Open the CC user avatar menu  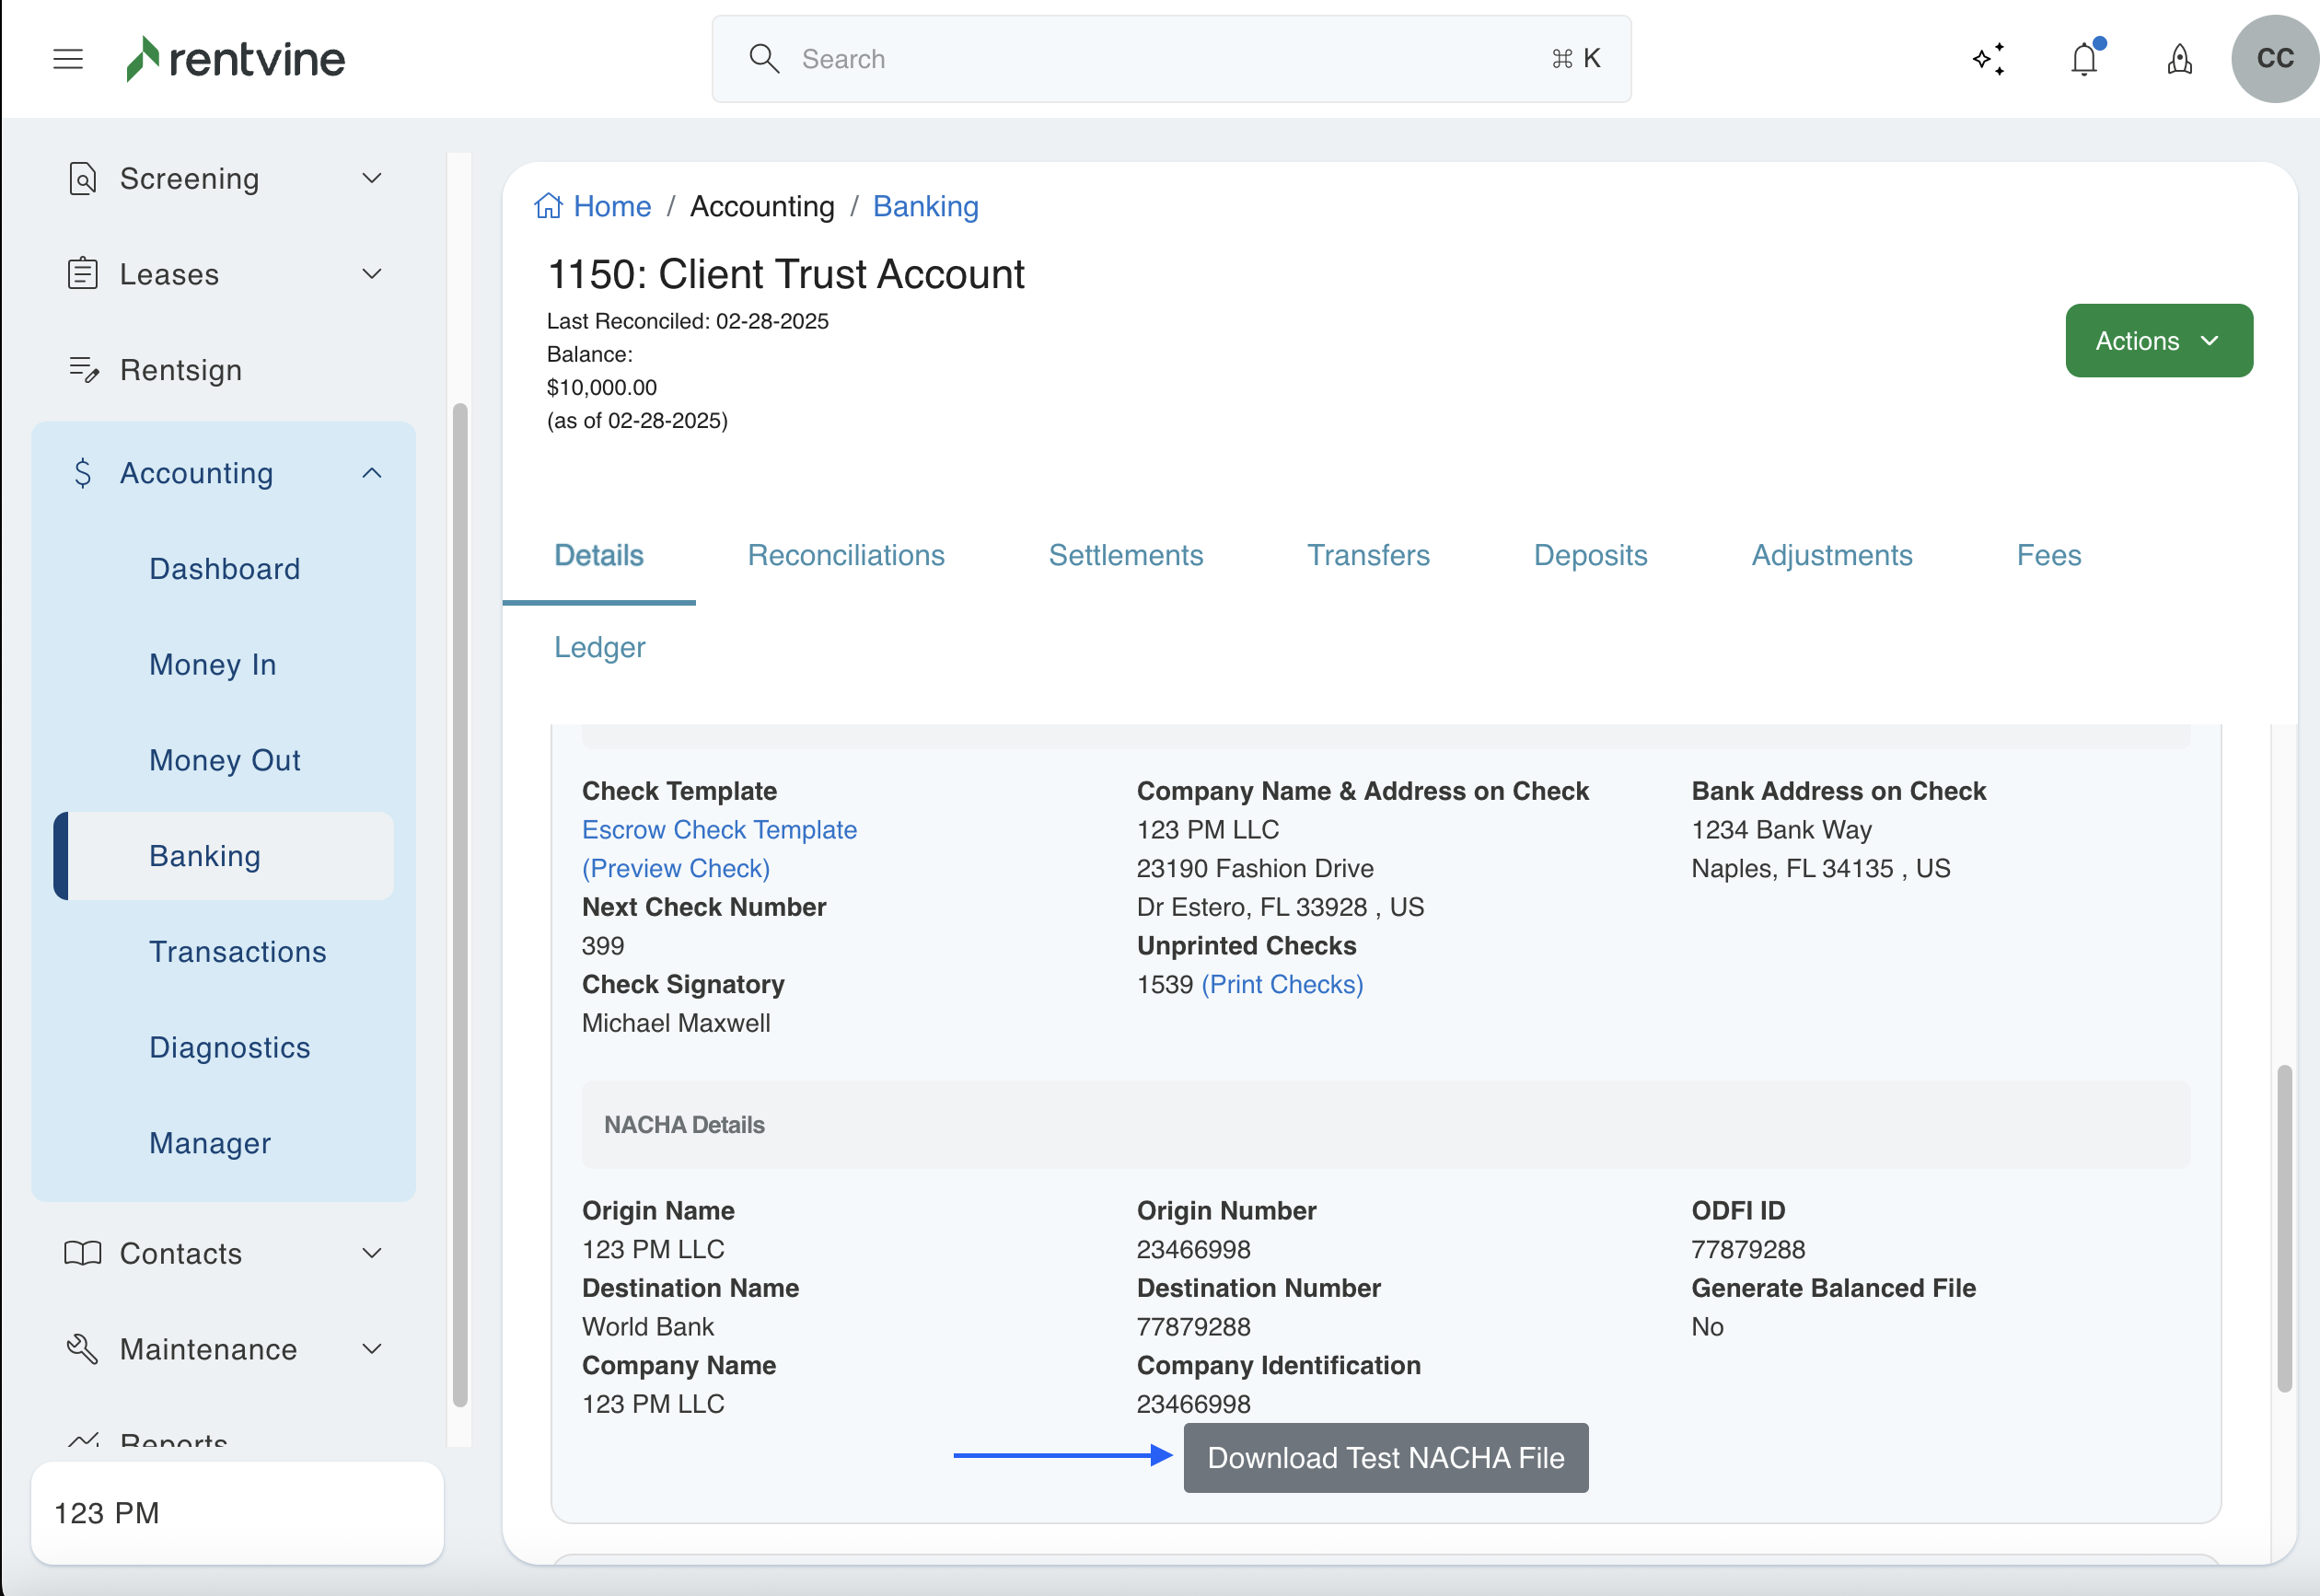[2274, 59]
